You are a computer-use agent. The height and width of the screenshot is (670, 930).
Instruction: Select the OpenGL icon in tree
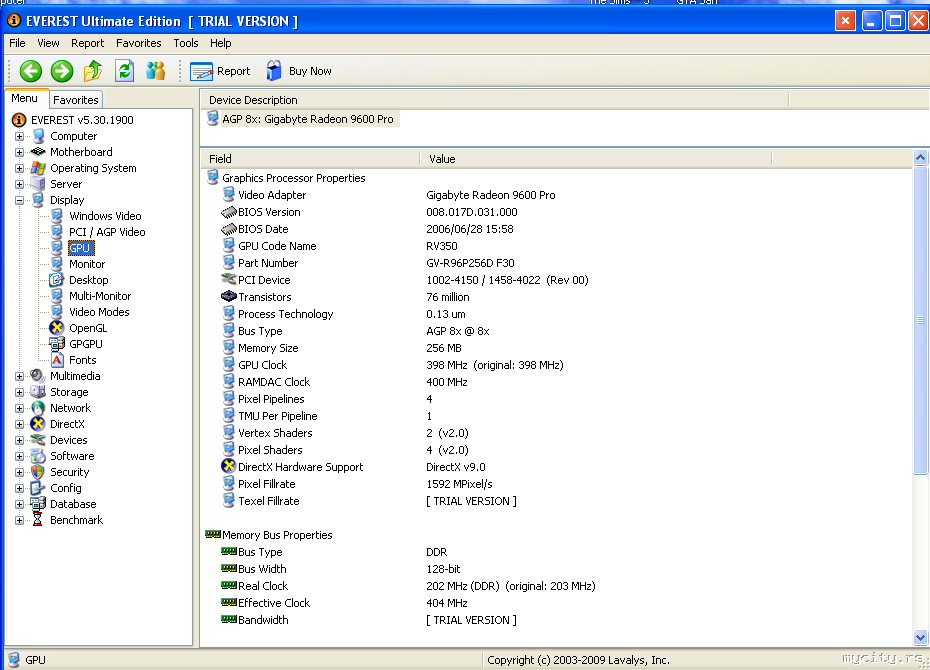pyautogui.click(x=57, y=328)
